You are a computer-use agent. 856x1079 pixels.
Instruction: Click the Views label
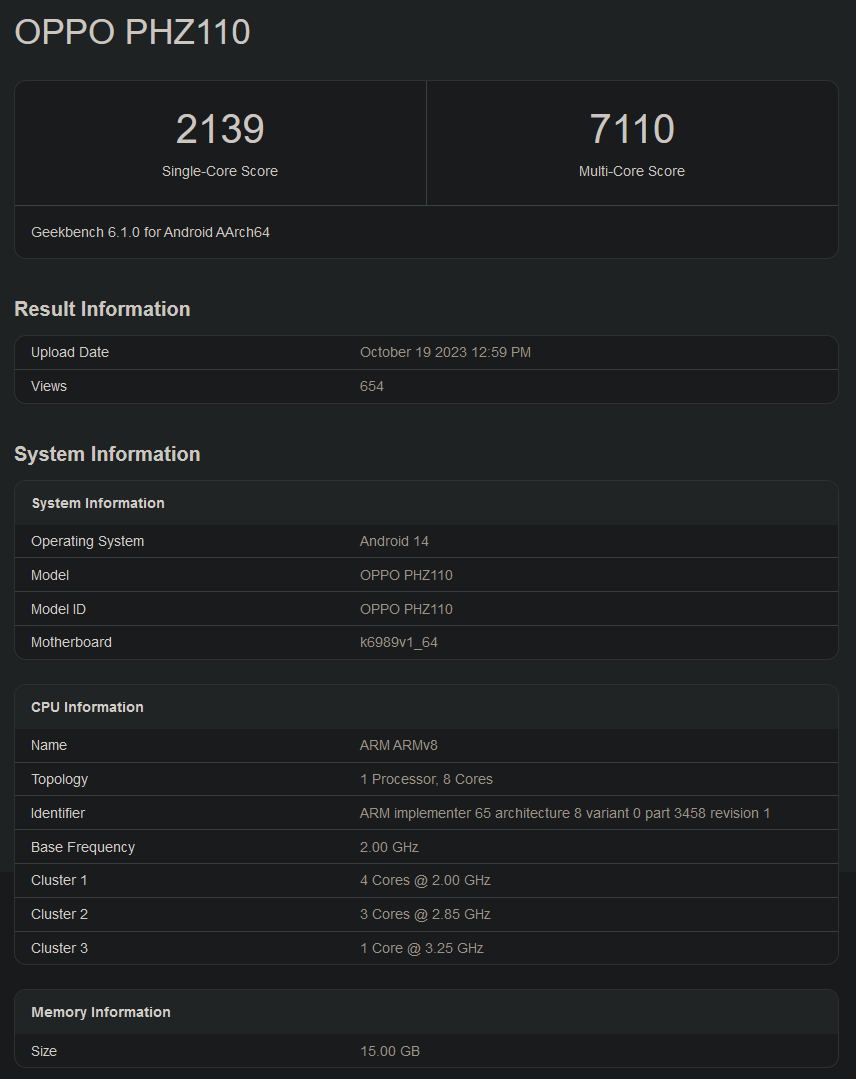(49, 386)
